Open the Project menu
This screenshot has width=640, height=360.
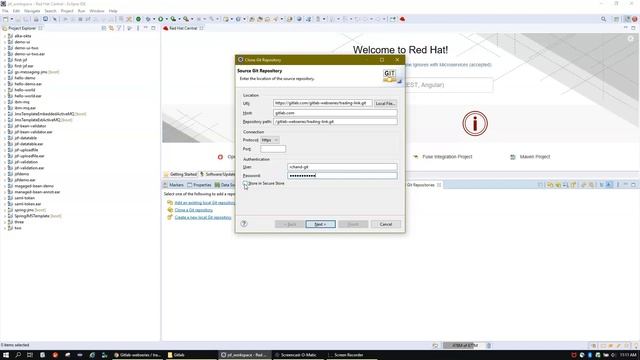[x=67, y=11]
